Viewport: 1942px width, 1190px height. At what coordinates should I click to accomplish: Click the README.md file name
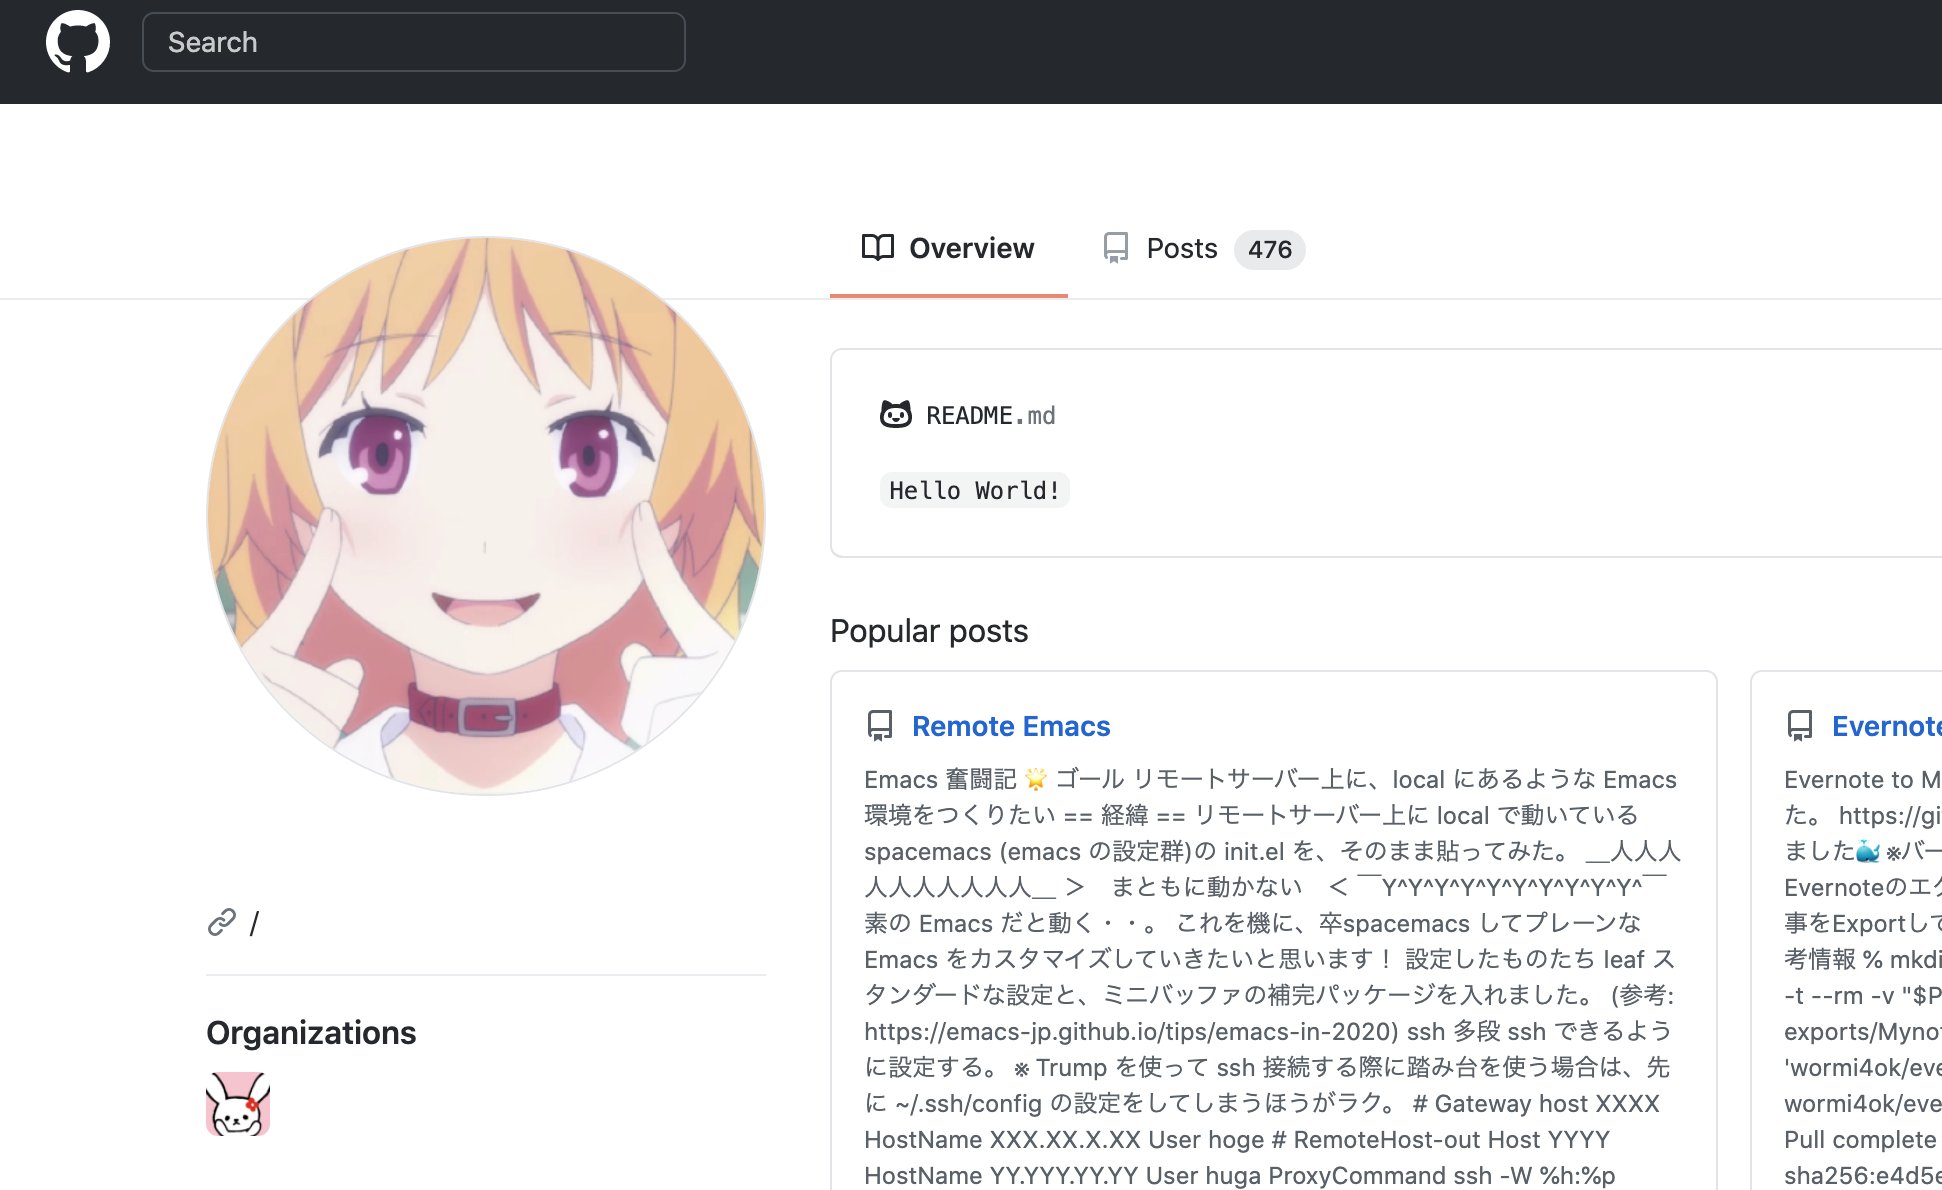pos(990,415)
